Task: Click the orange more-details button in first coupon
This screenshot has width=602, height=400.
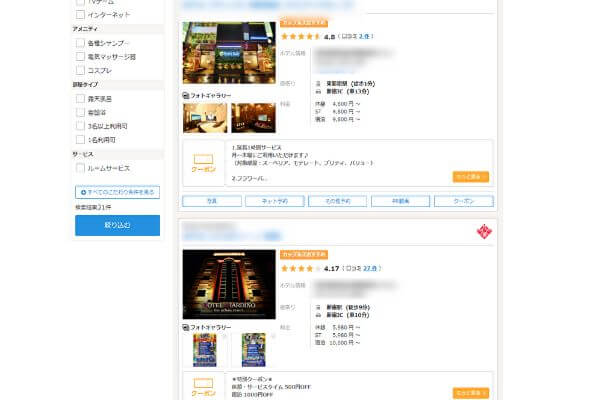Action: pyautogui.click(x=470, y=176)
